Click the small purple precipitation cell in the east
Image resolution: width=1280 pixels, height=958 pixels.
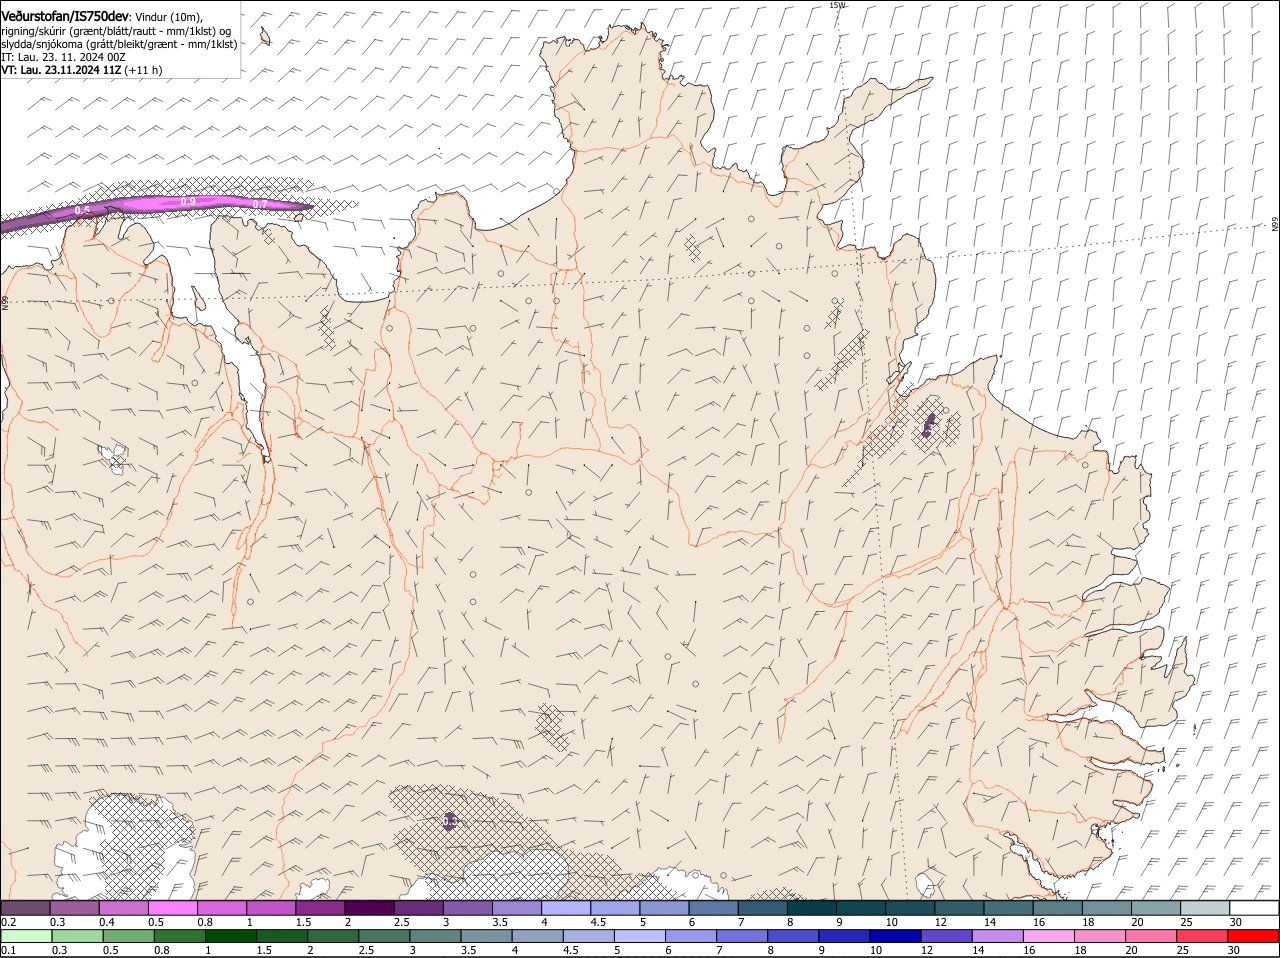pos(929,424)
